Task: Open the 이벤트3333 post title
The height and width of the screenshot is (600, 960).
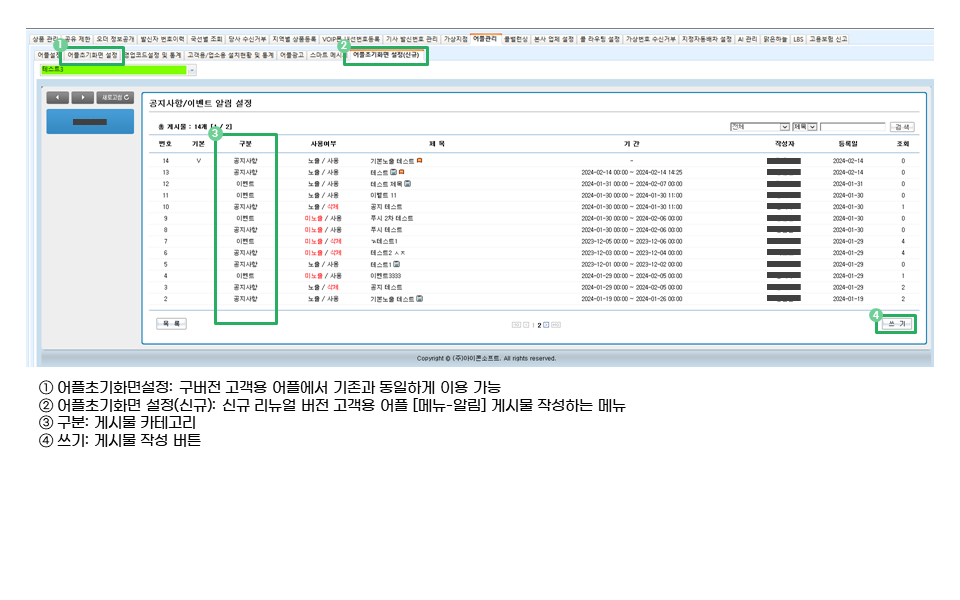Action: [385, 275]
